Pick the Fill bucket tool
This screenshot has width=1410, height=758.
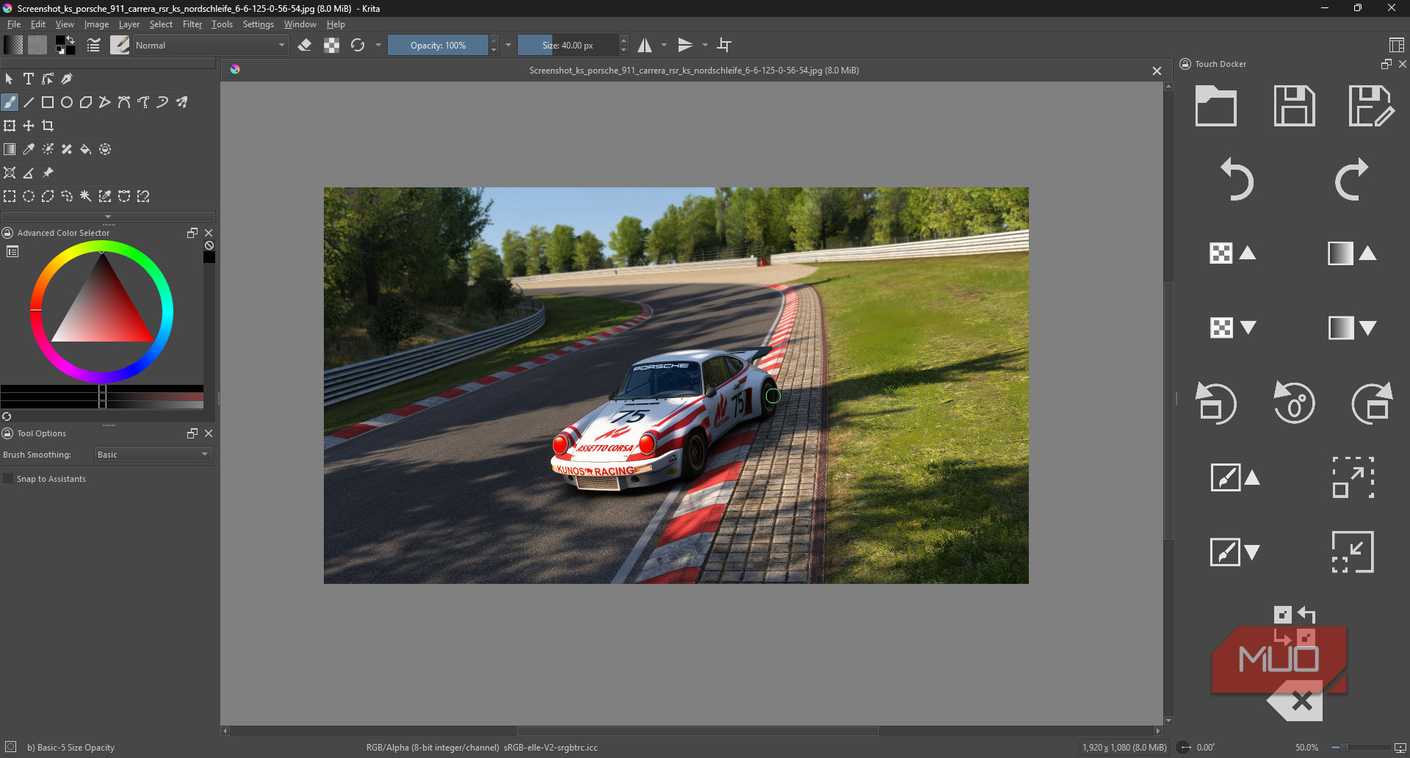point(85,149)
